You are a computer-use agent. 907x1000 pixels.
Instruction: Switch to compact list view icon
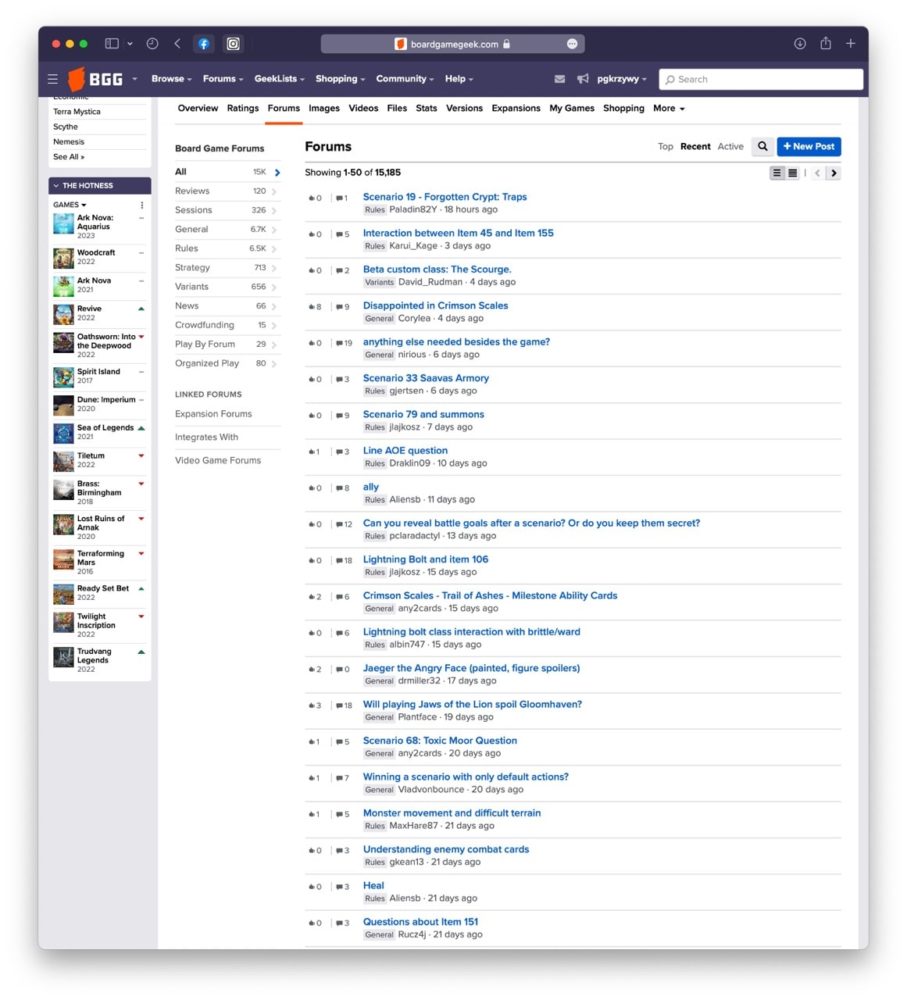pos(777,173)
